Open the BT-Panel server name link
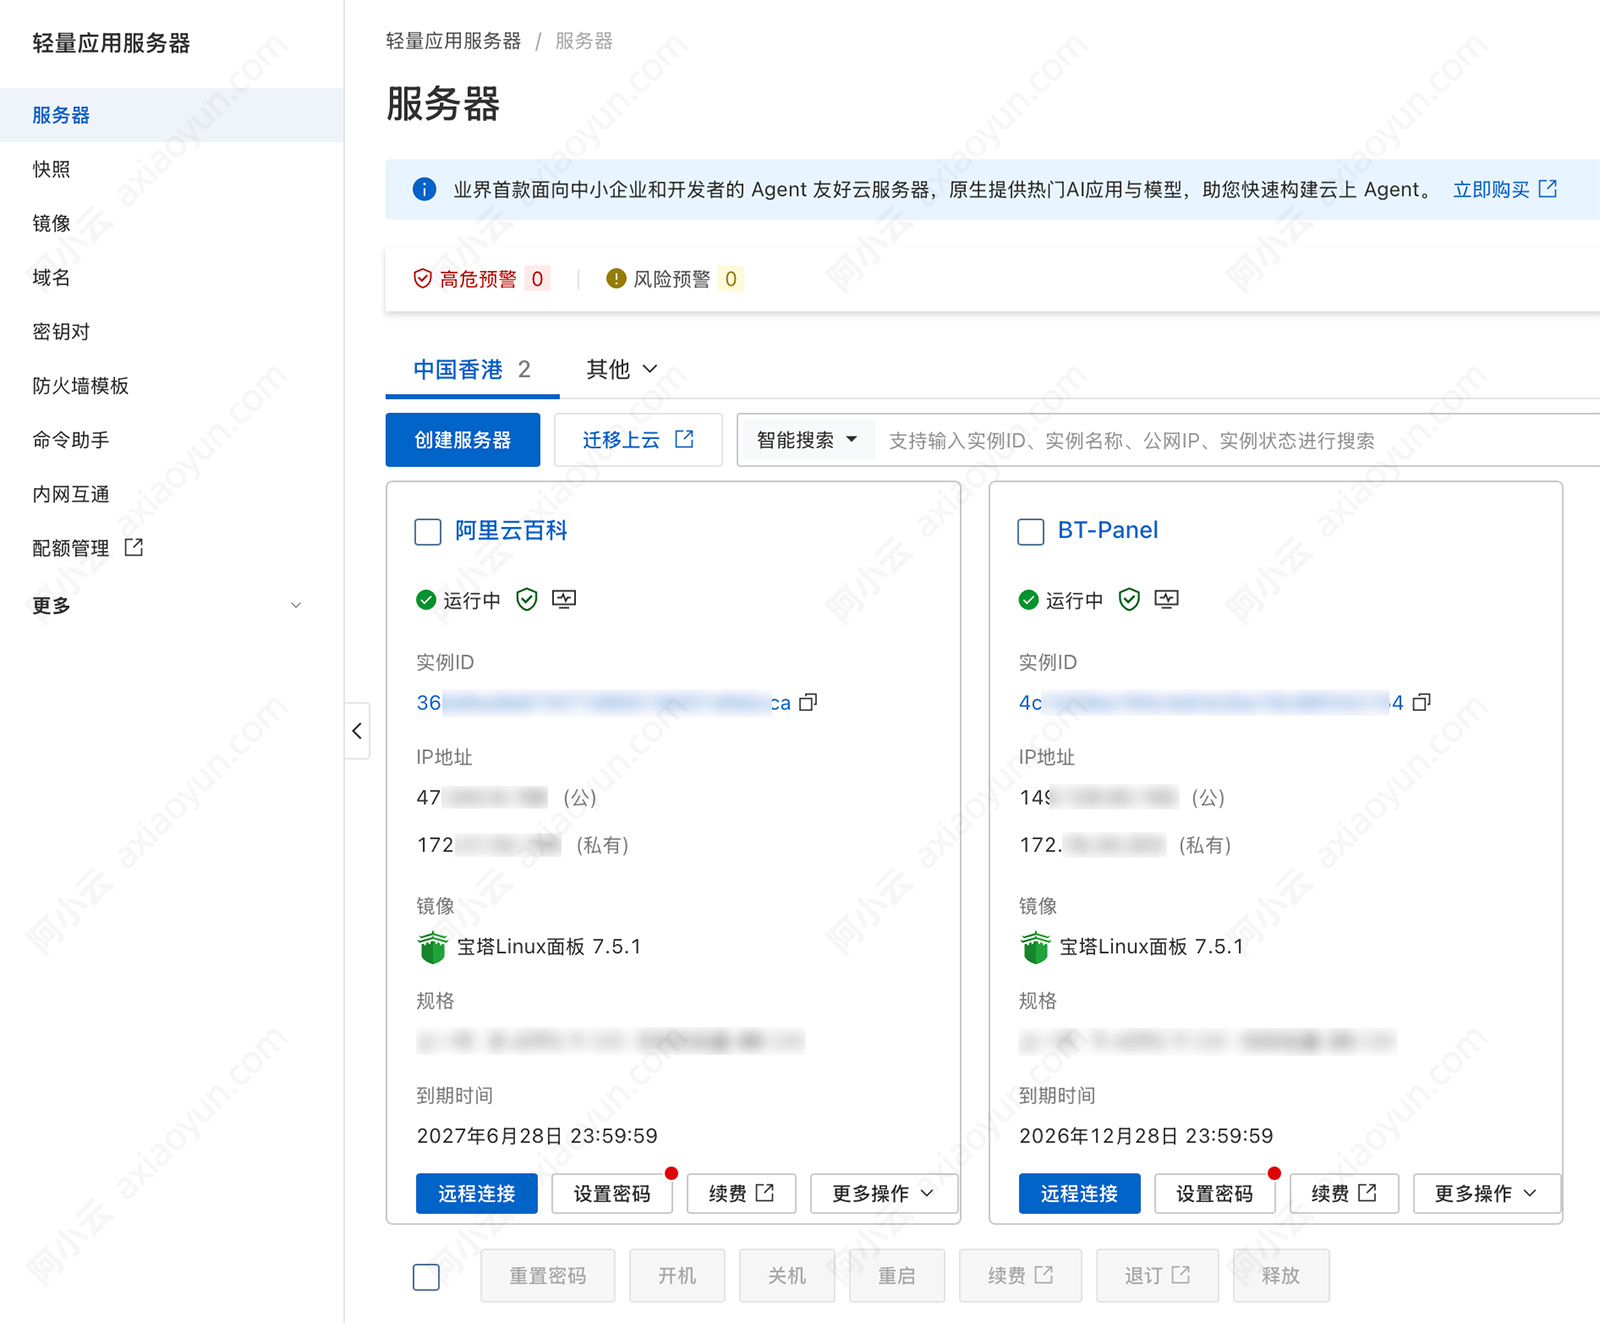 (1108, 530)
